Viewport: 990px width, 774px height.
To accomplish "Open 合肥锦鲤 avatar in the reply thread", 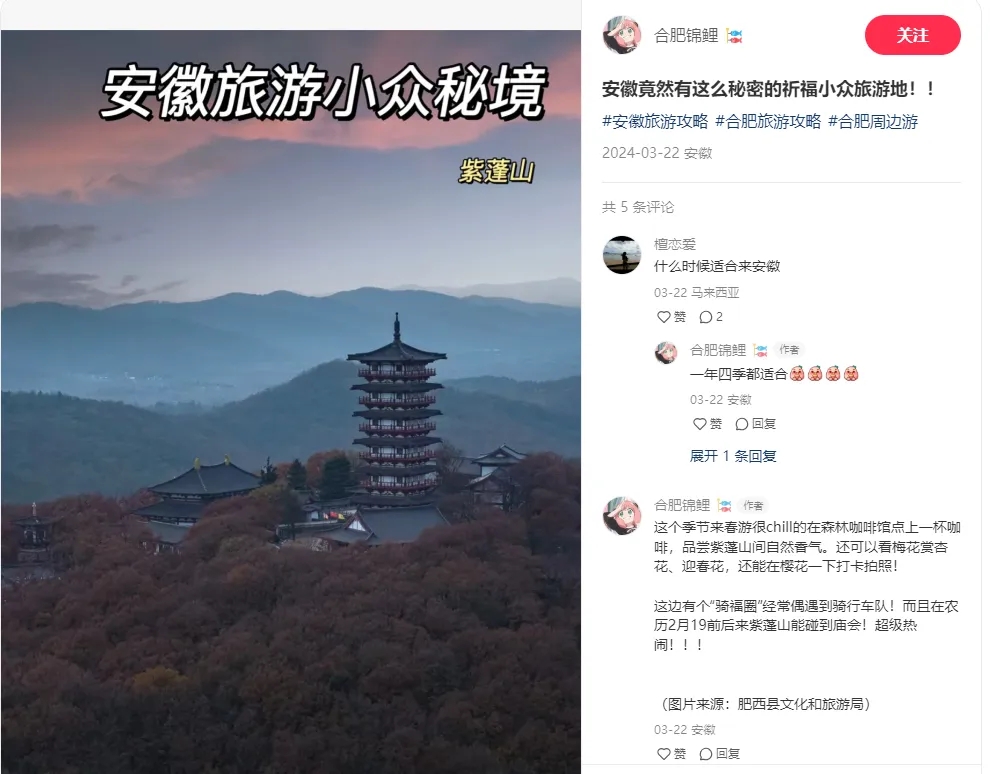I will click(x=666, y=353).
